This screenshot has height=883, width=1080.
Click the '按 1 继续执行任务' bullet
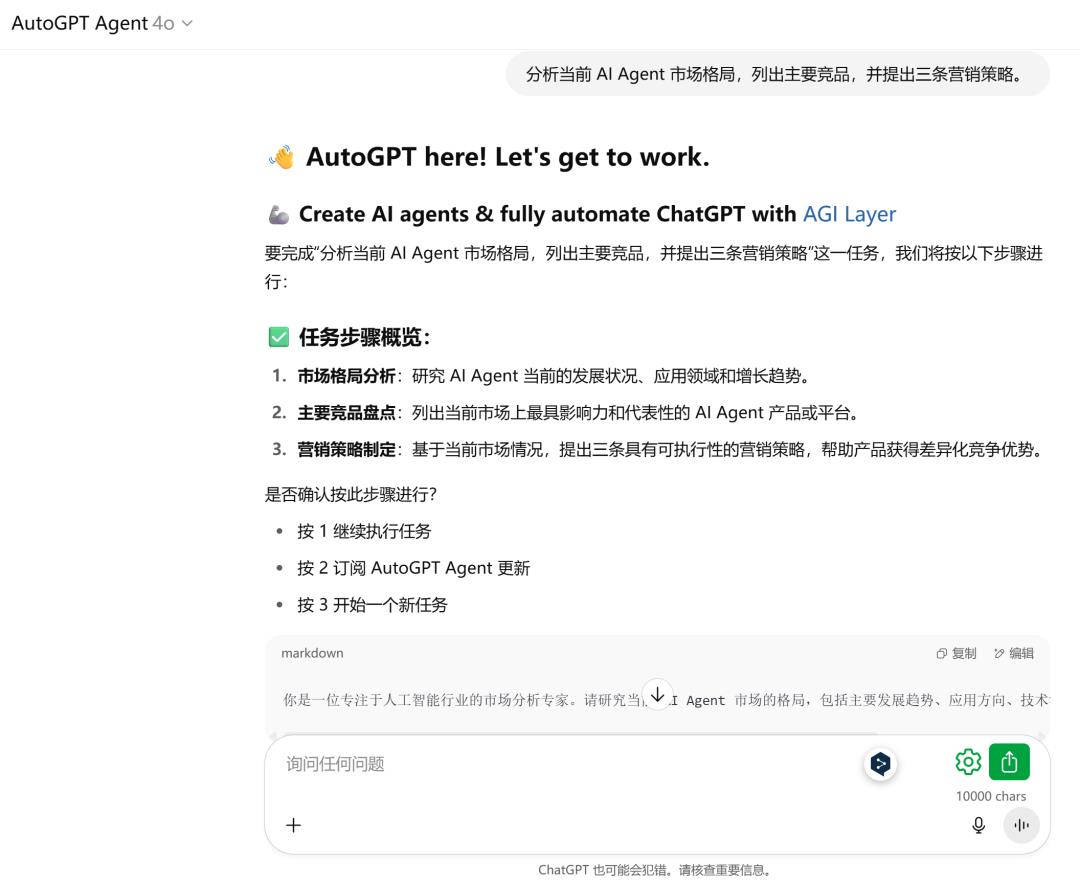364,531
